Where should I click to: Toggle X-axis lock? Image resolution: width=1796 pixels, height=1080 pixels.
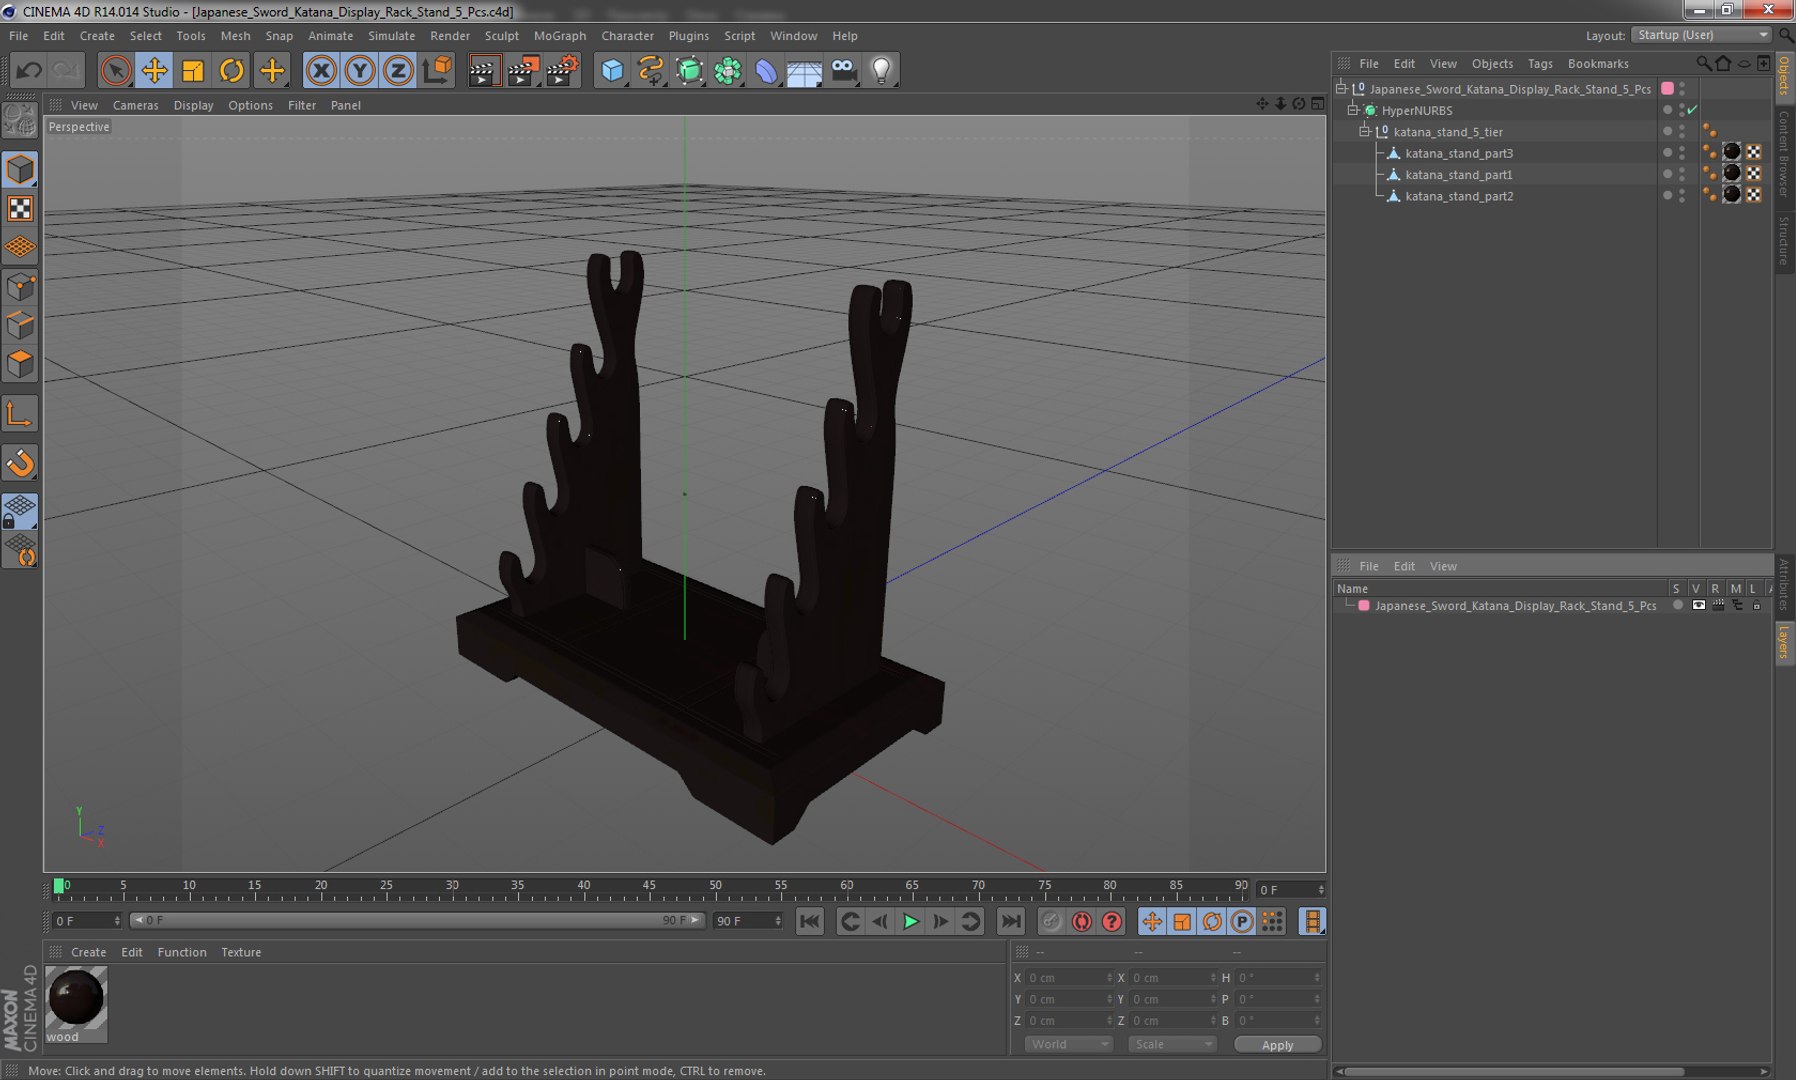point(321,70)
